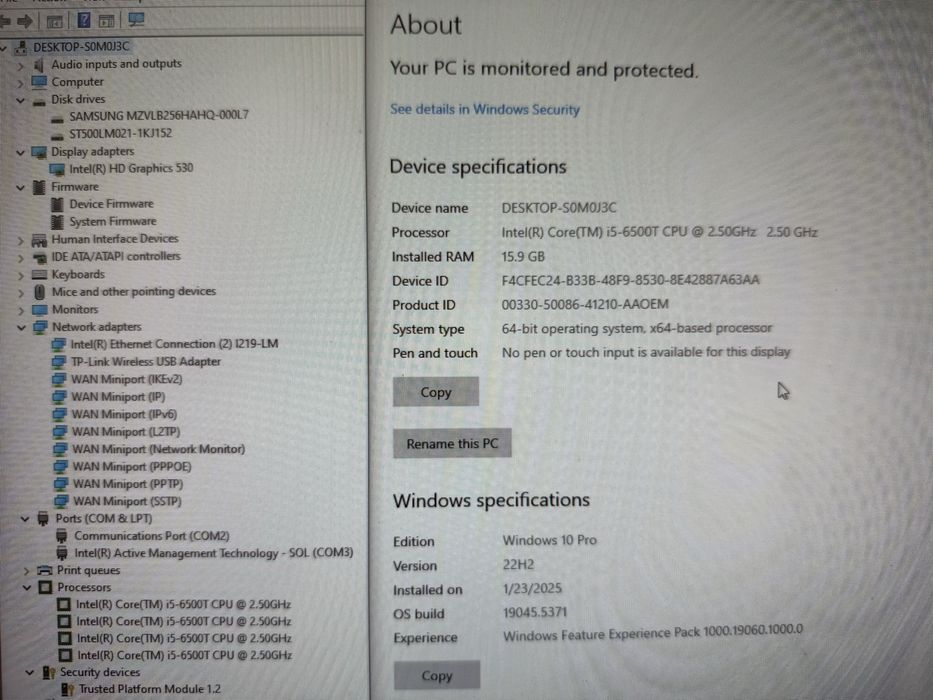933x700 pixels.
Task: Collapse the Ports (COM & LPT) node
Action: tap(26, 520)
